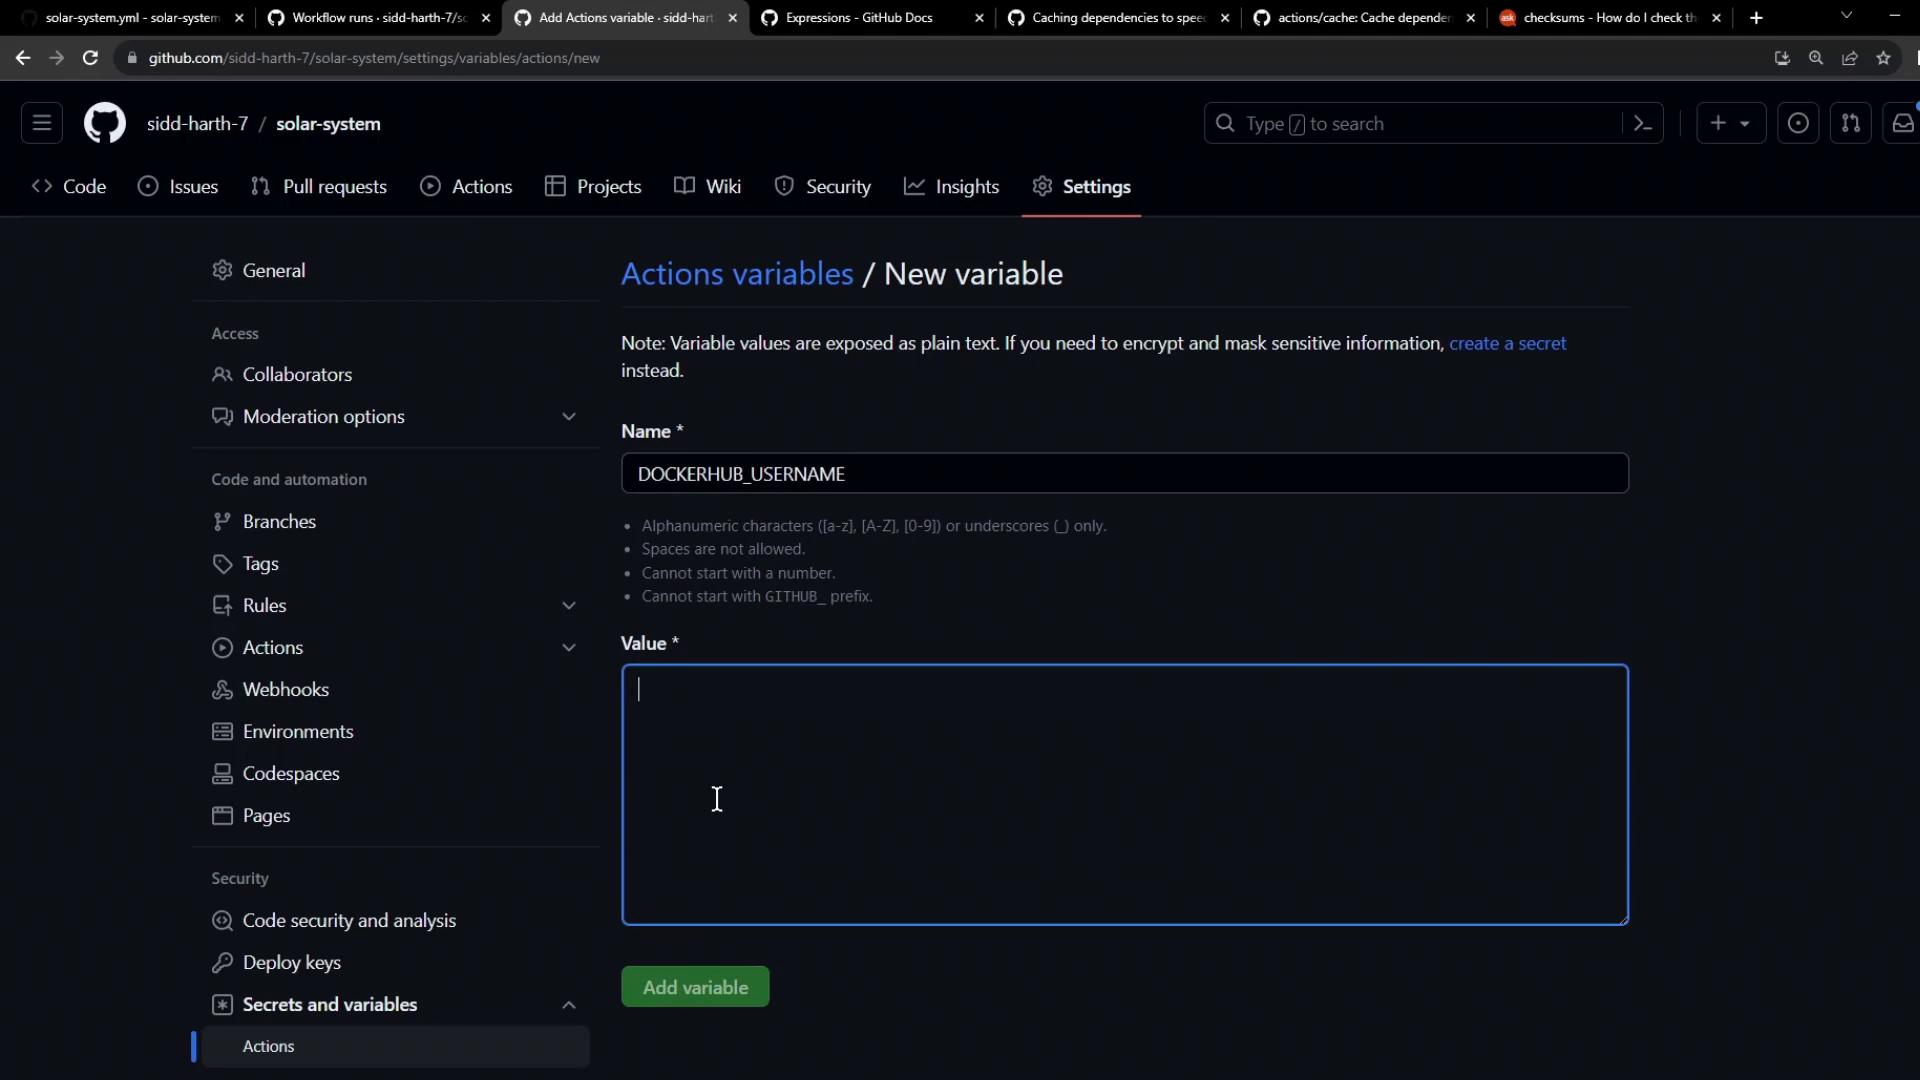Open the hamburger navigation menu
Screen dimensions: 1920x1080
pyautogui.click(x=42, y=124)
